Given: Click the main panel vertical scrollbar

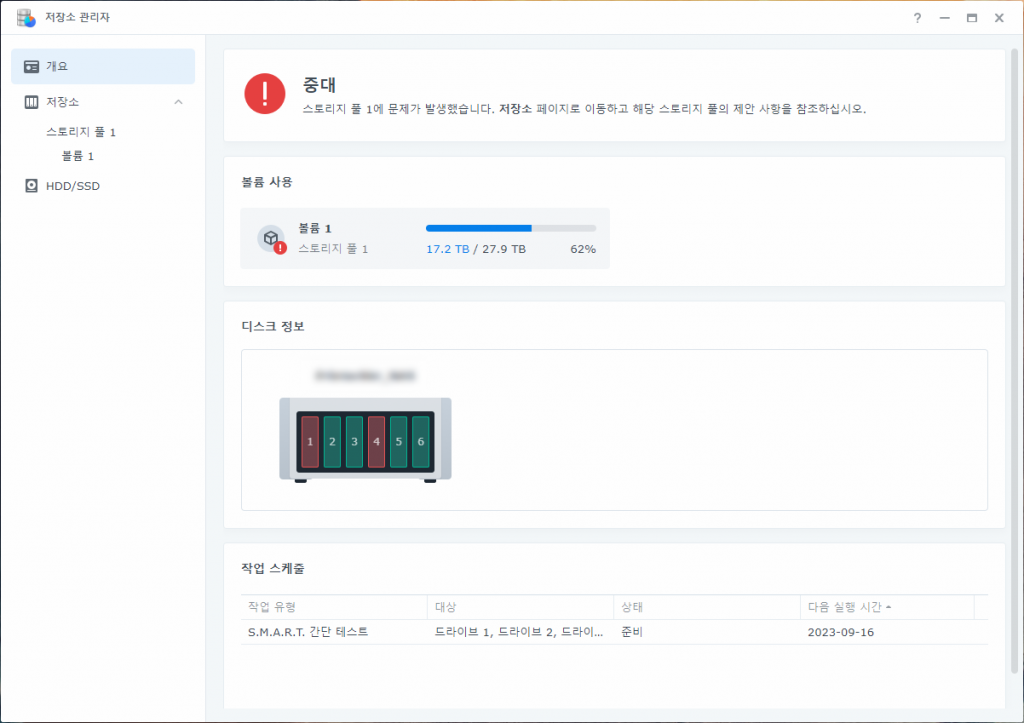Looking at the screenshot, I should point(1014,361).
